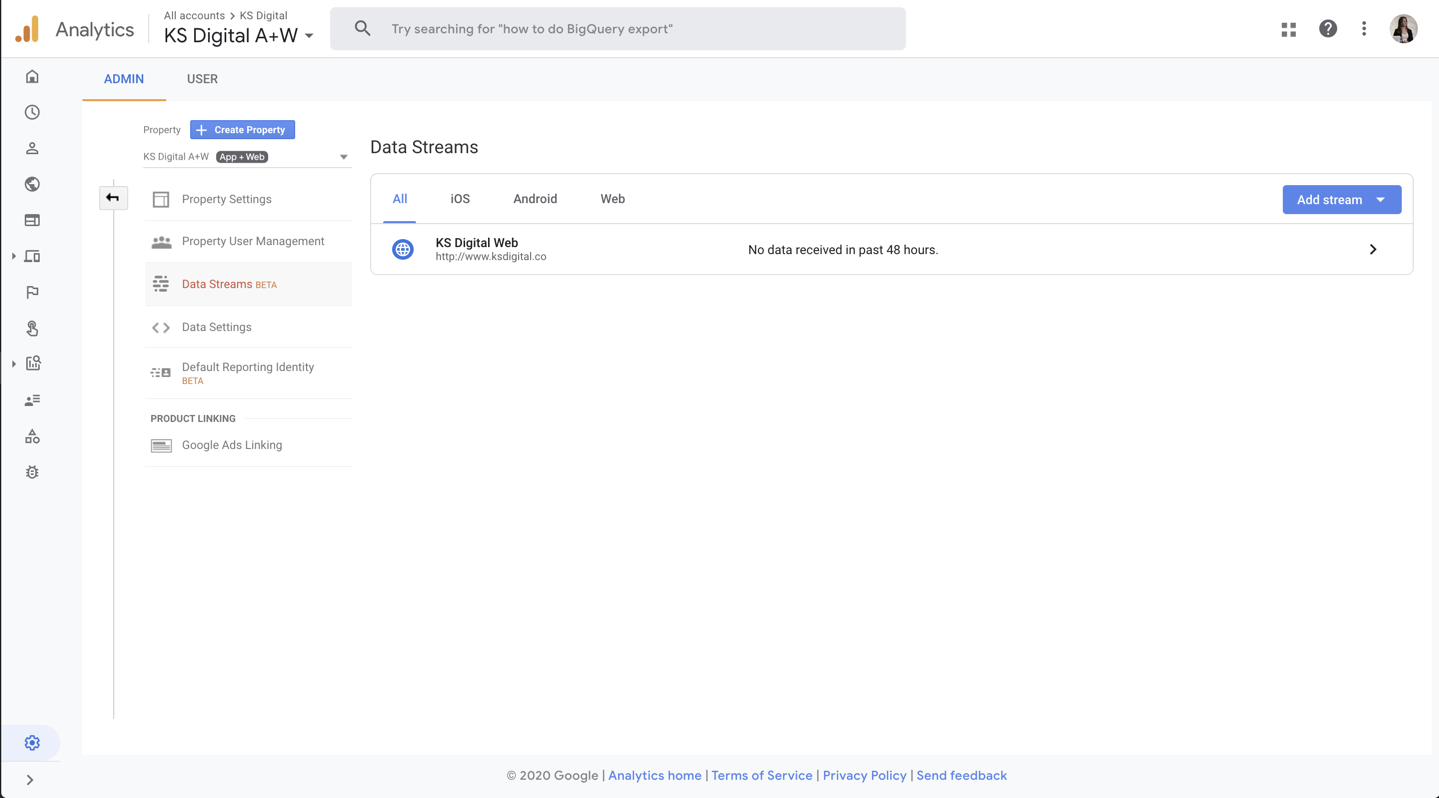The image size is (1439, 798).
Task: Open the Home icon in the left sidebar
Action: pos(32,77)
